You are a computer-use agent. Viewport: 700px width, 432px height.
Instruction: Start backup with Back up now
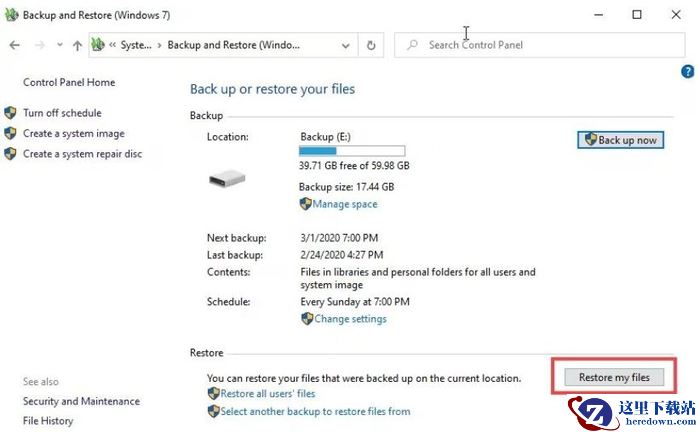pyautogui.click(x=621, y=140)
